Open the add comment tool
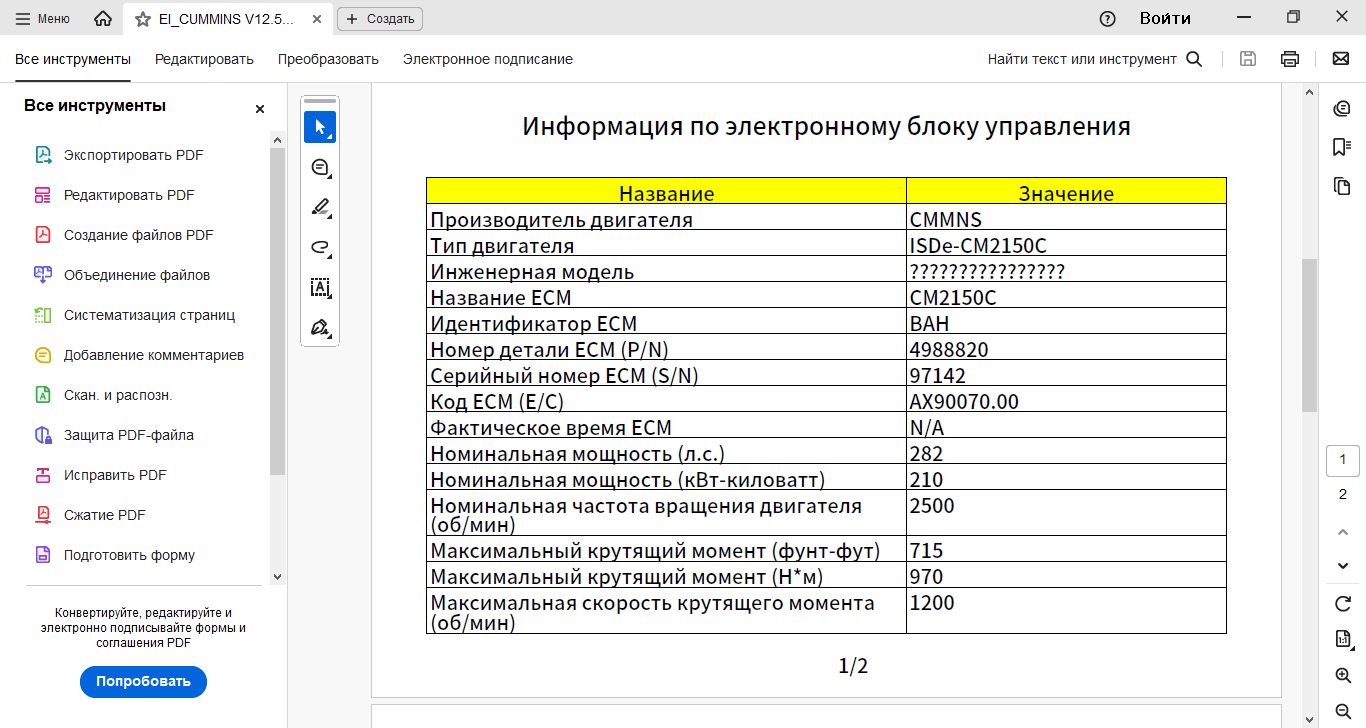 (x=320, y=167)
